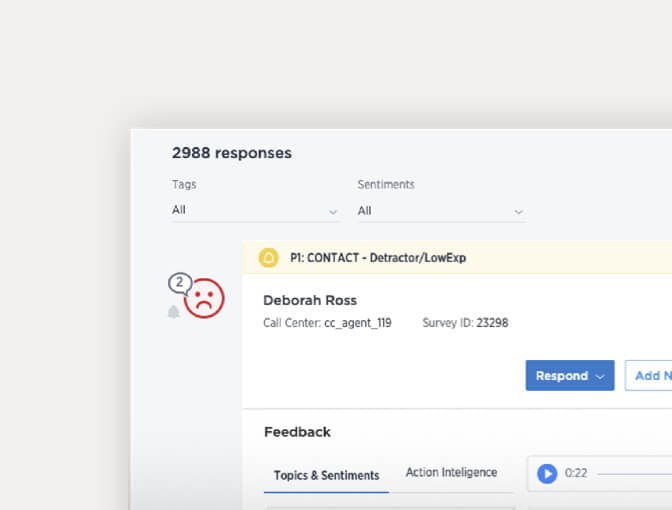Viewport: 672px width, 510px height.
Task: Click the Respond button
Action: (x=570, y=375)
